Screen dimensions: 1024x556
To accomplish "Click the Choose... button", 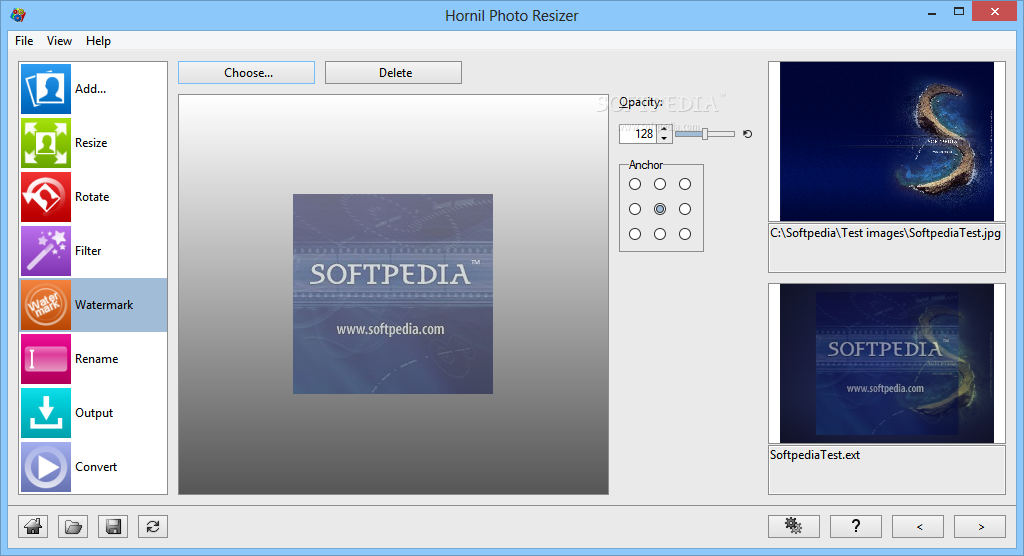I will [246, 73].
